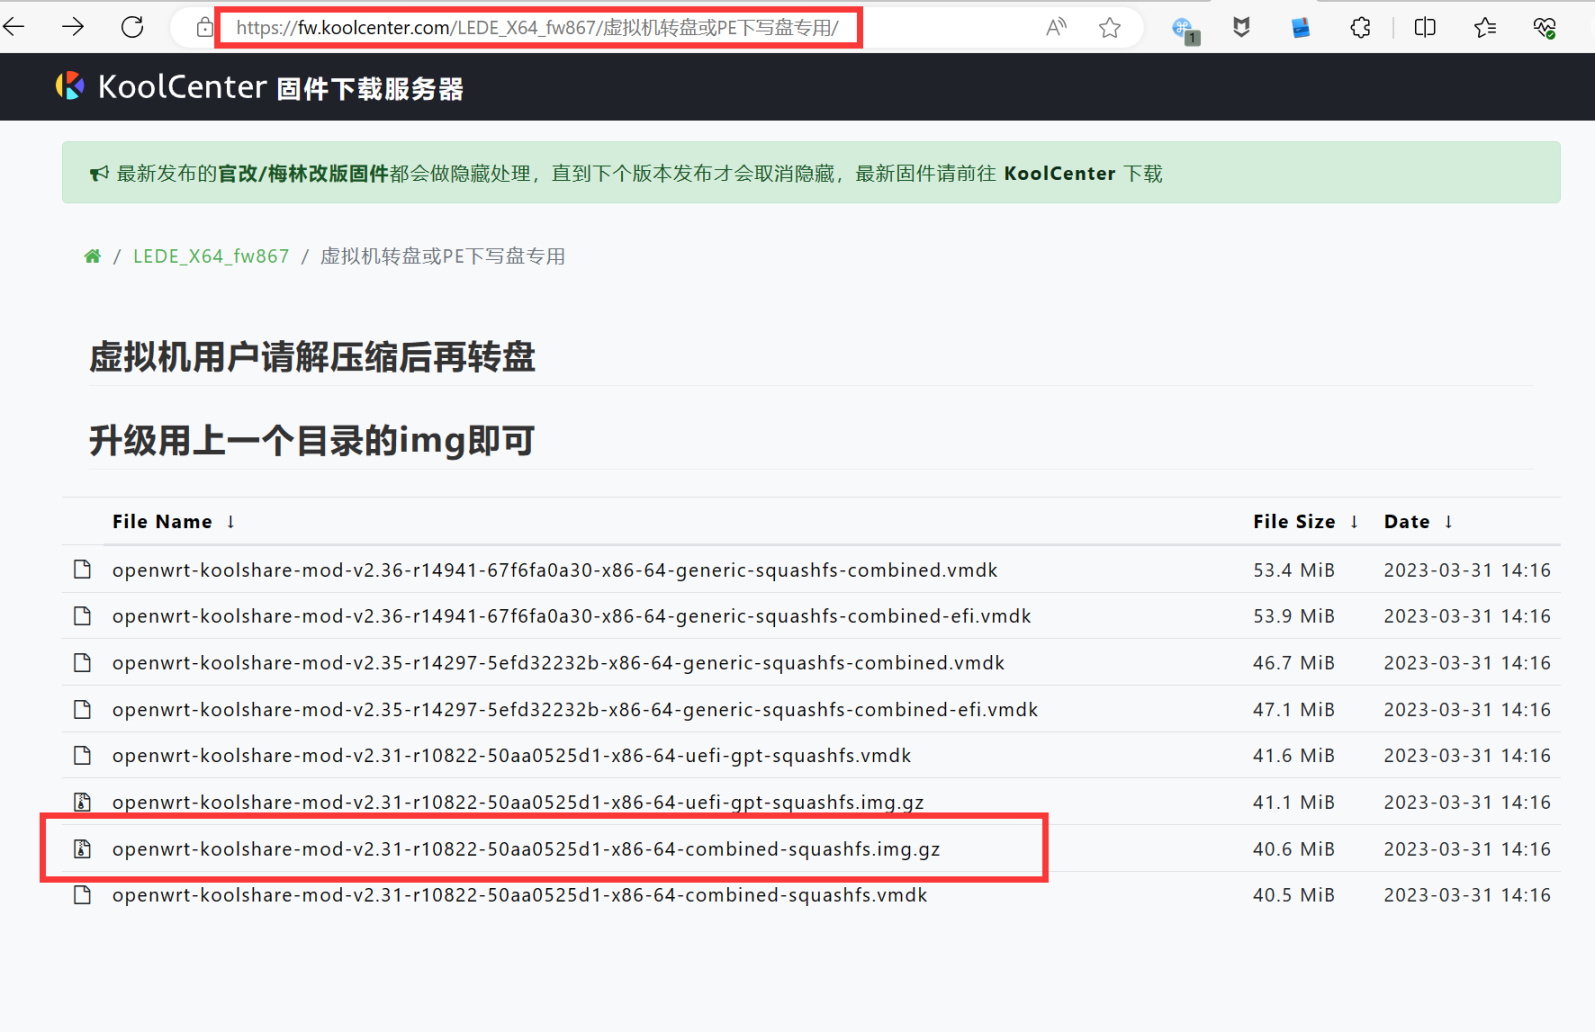Image resolution: width=1595 pixels, height=1032 pixels.
Task: Download v2.31-r10822 combined-squashfs.img.gz
Action: point(526,849)
